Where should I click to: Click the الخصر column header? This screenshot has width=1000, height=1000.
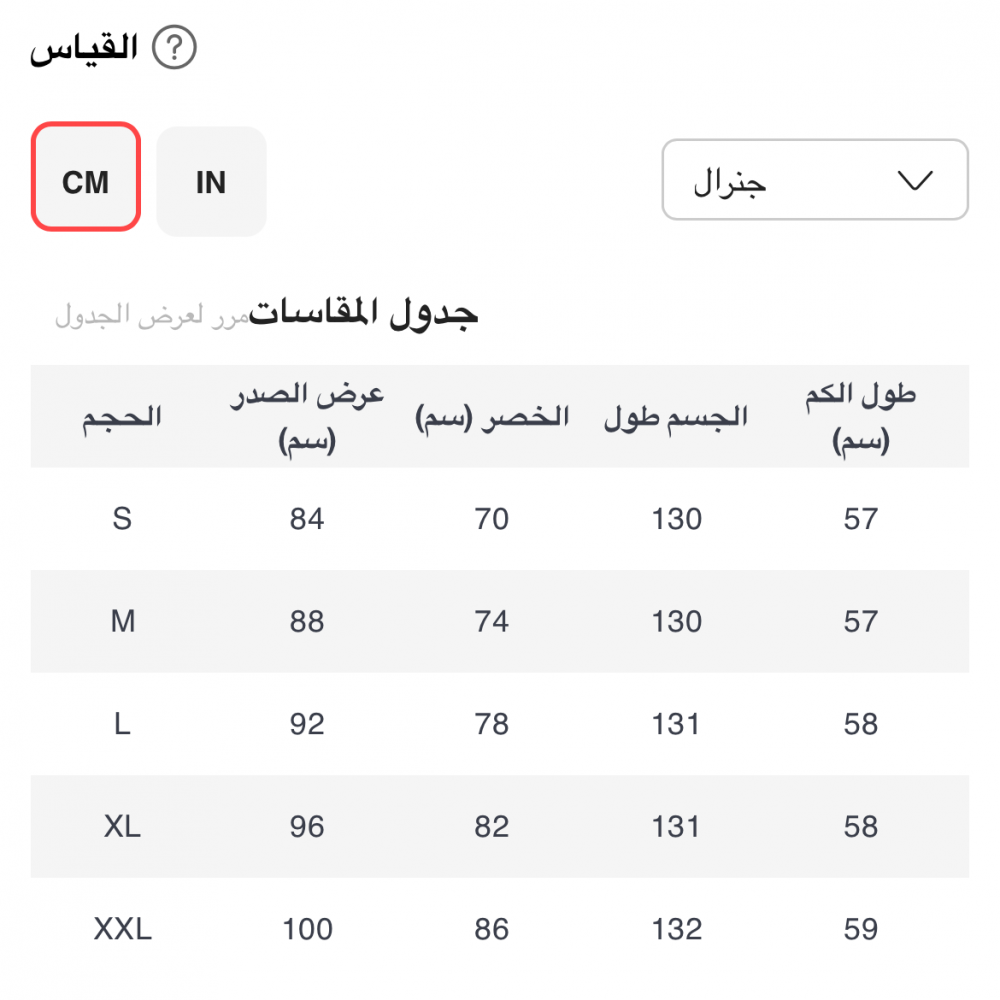(x=492, y=417)
